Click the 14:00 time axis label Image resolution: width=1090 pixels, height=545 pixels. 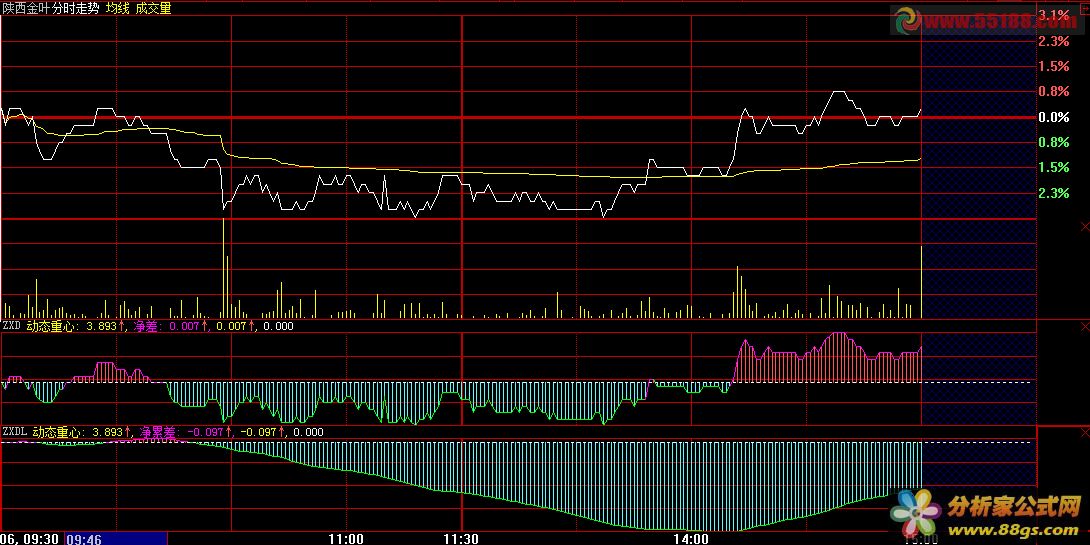(692, 539)
